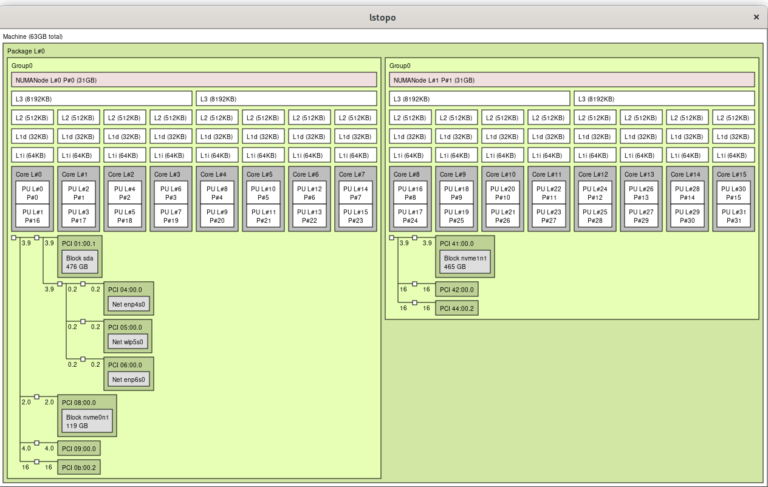Click the PCI 42:00.0 node
Viewport: 768px width, 487px height.
457,288
